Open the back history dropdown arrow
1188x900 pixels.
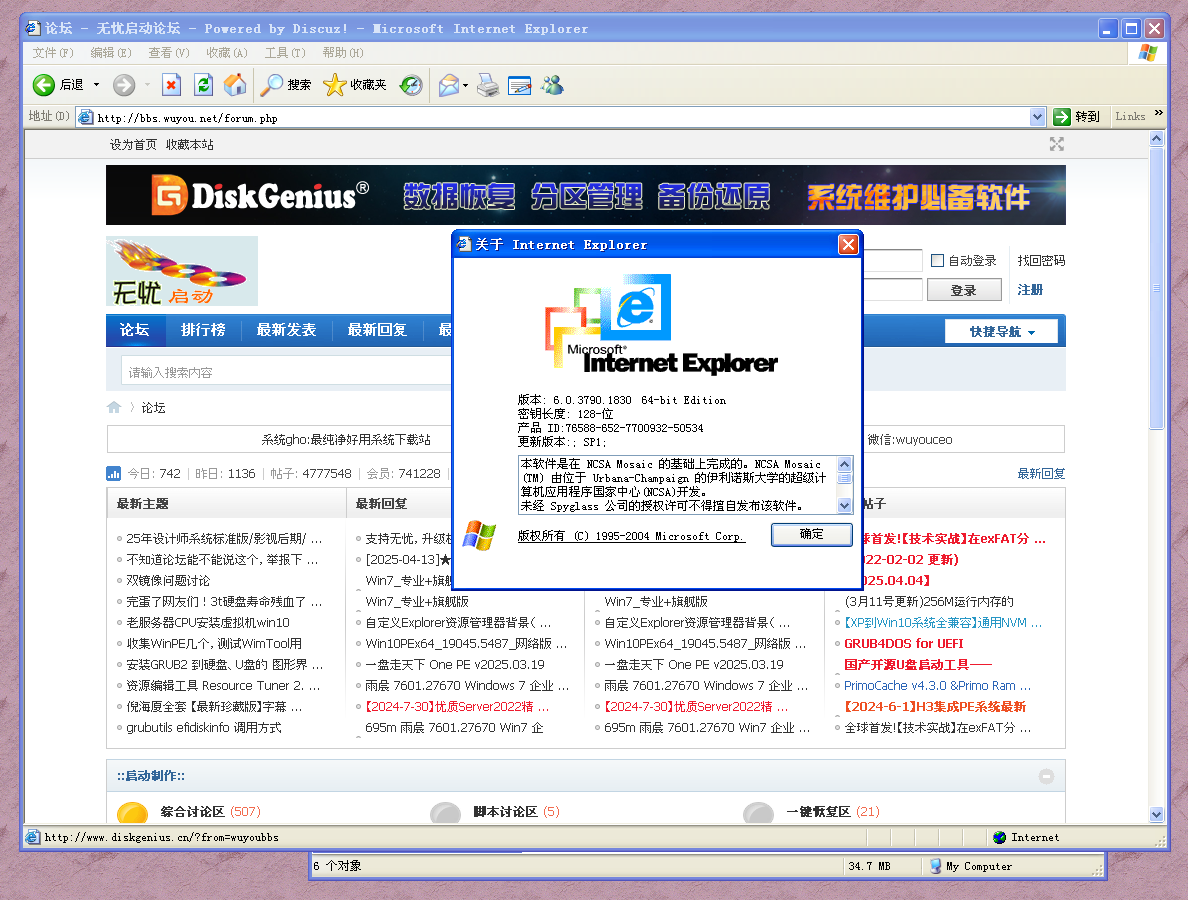coord(96,85)
